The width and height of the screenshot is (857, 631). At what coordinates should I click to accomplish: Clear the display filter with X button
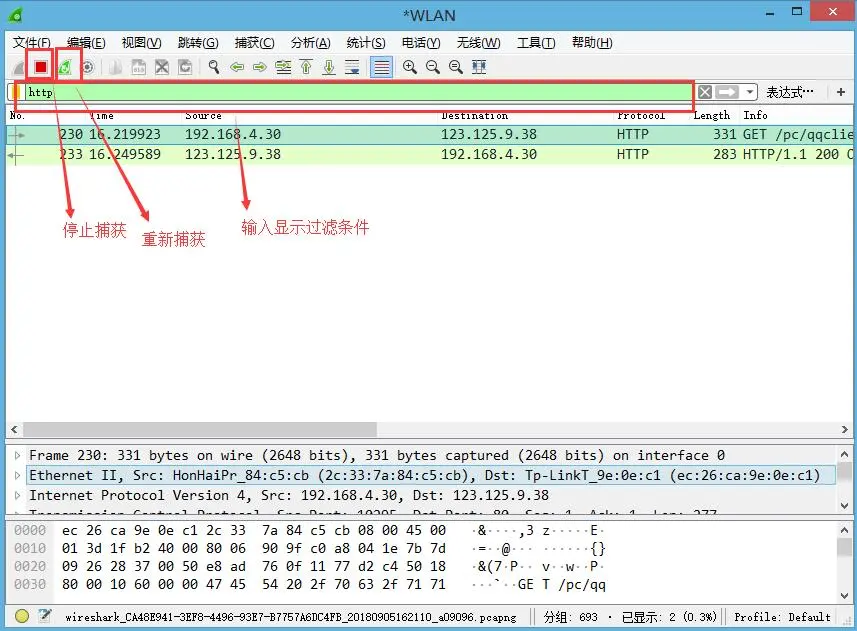[705, 92]
